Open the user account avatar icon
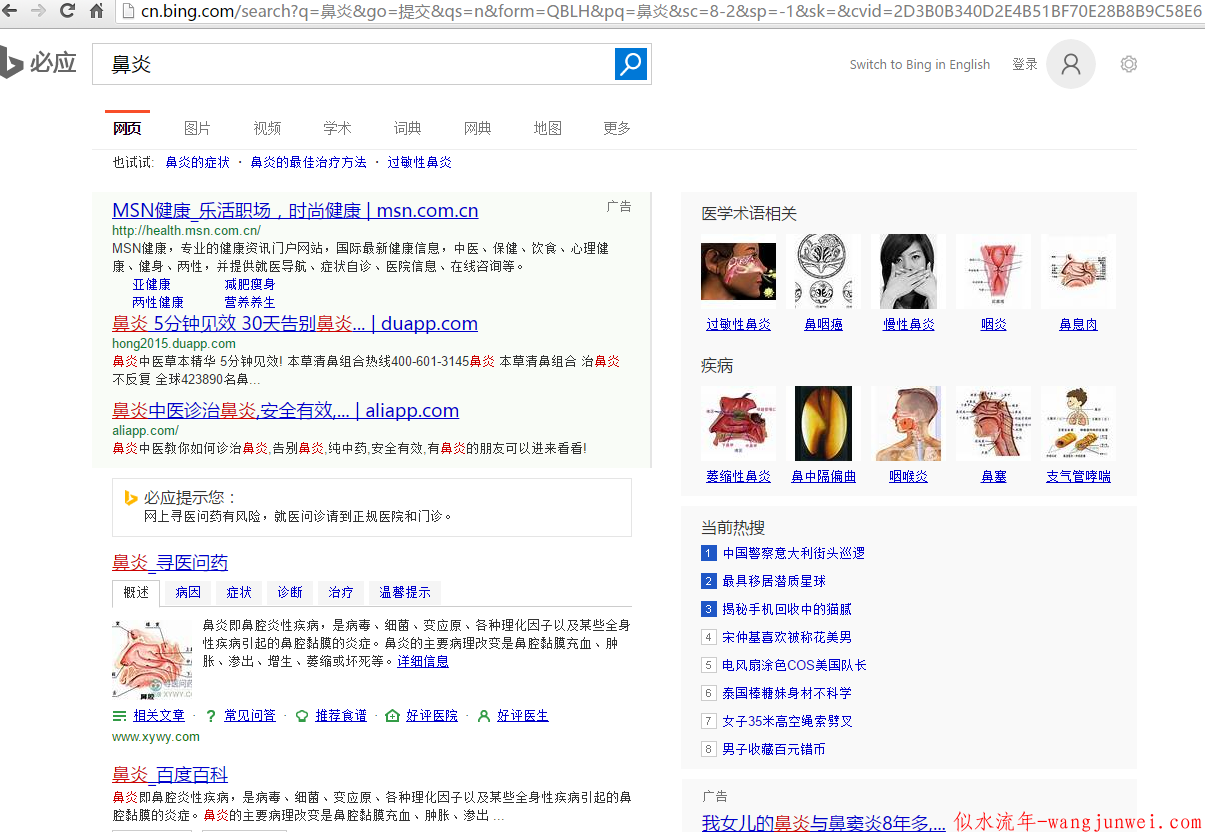Screen dimensions: 1205x832 [x=1071, y=64]
